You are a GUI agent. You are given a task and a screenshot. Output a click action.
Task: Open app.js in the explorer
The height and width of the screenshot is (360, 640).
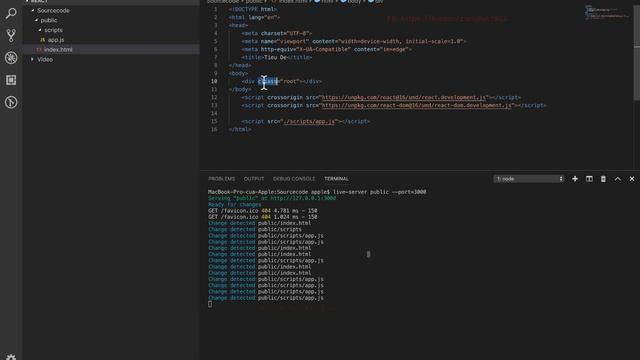[x=56, y=40]
